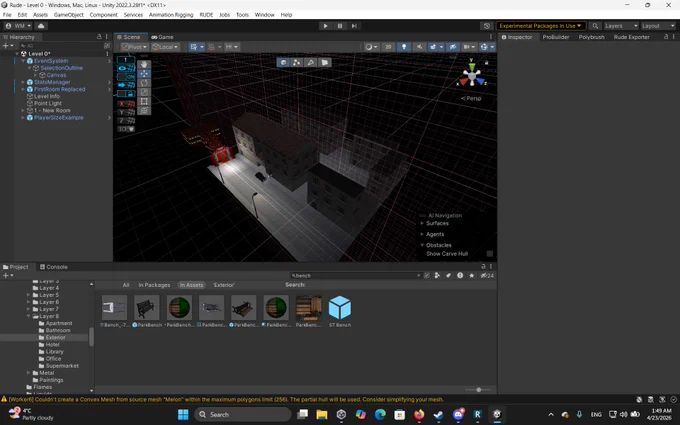Open the Layers dropdown
Viewport: 680px width, 425px height.
[x=621, y=26]
